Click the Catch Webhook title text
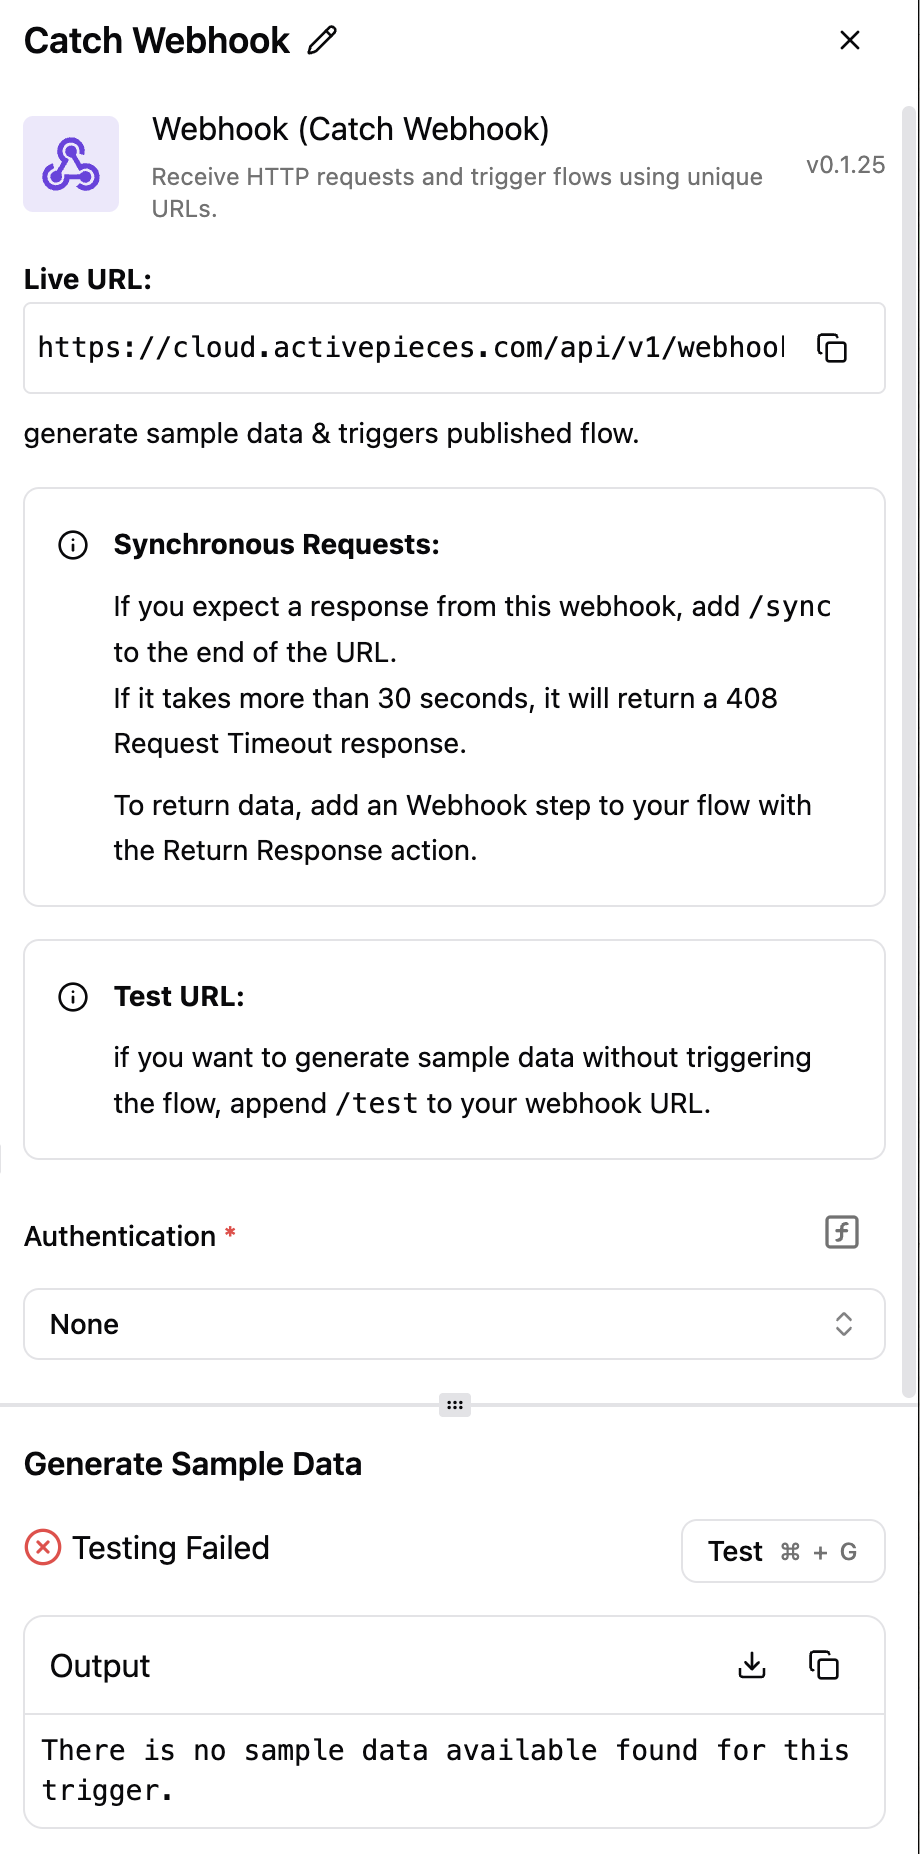Viewport: 920px width, 1854px height. coord(157,41)
